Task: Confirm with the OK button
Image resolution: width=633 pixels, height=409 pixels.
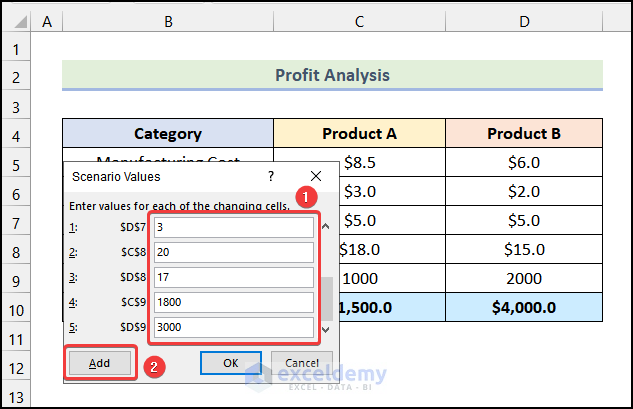Action: coord(230,363)
